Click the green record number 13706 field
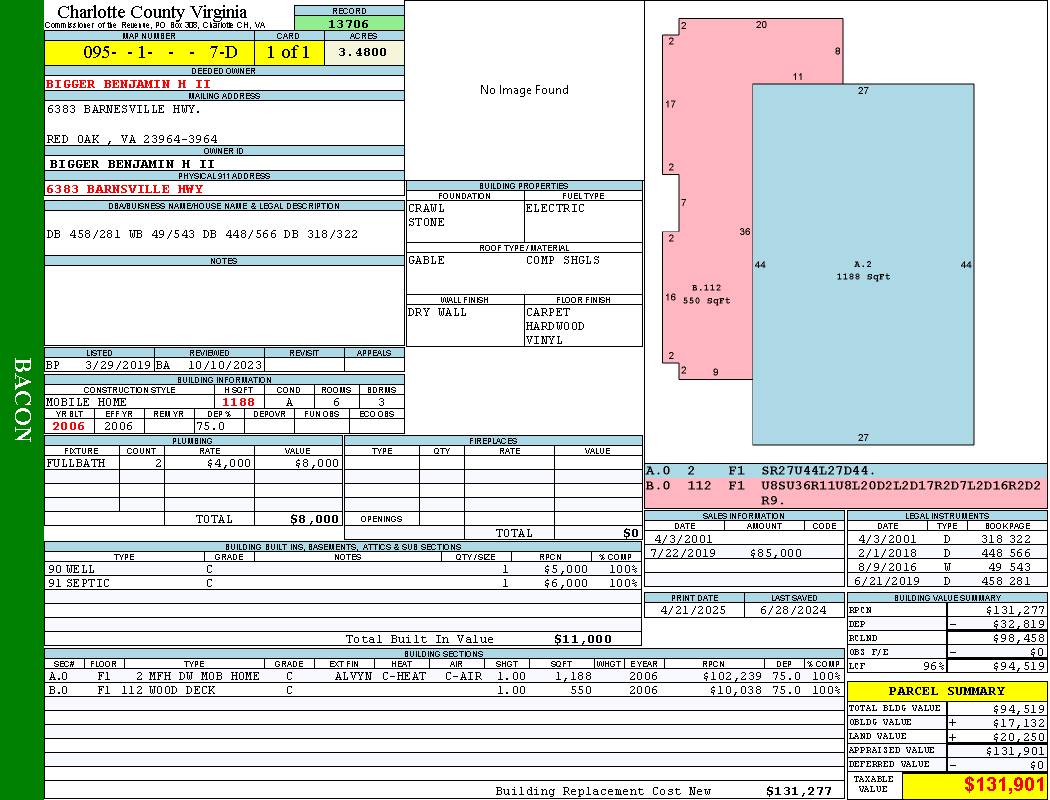The width and height of the screenshot is (1050, 800). [x=349, y=23]
